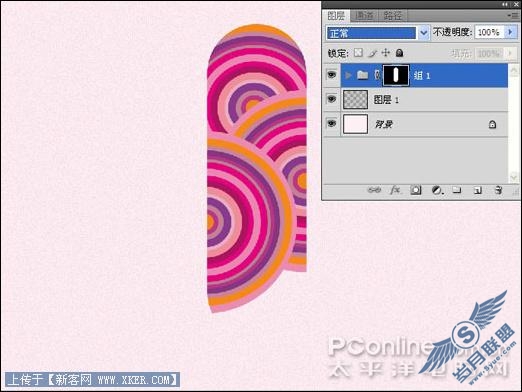Toggle lock position move icon
522x392 pixels.
[x=386, y=53]
